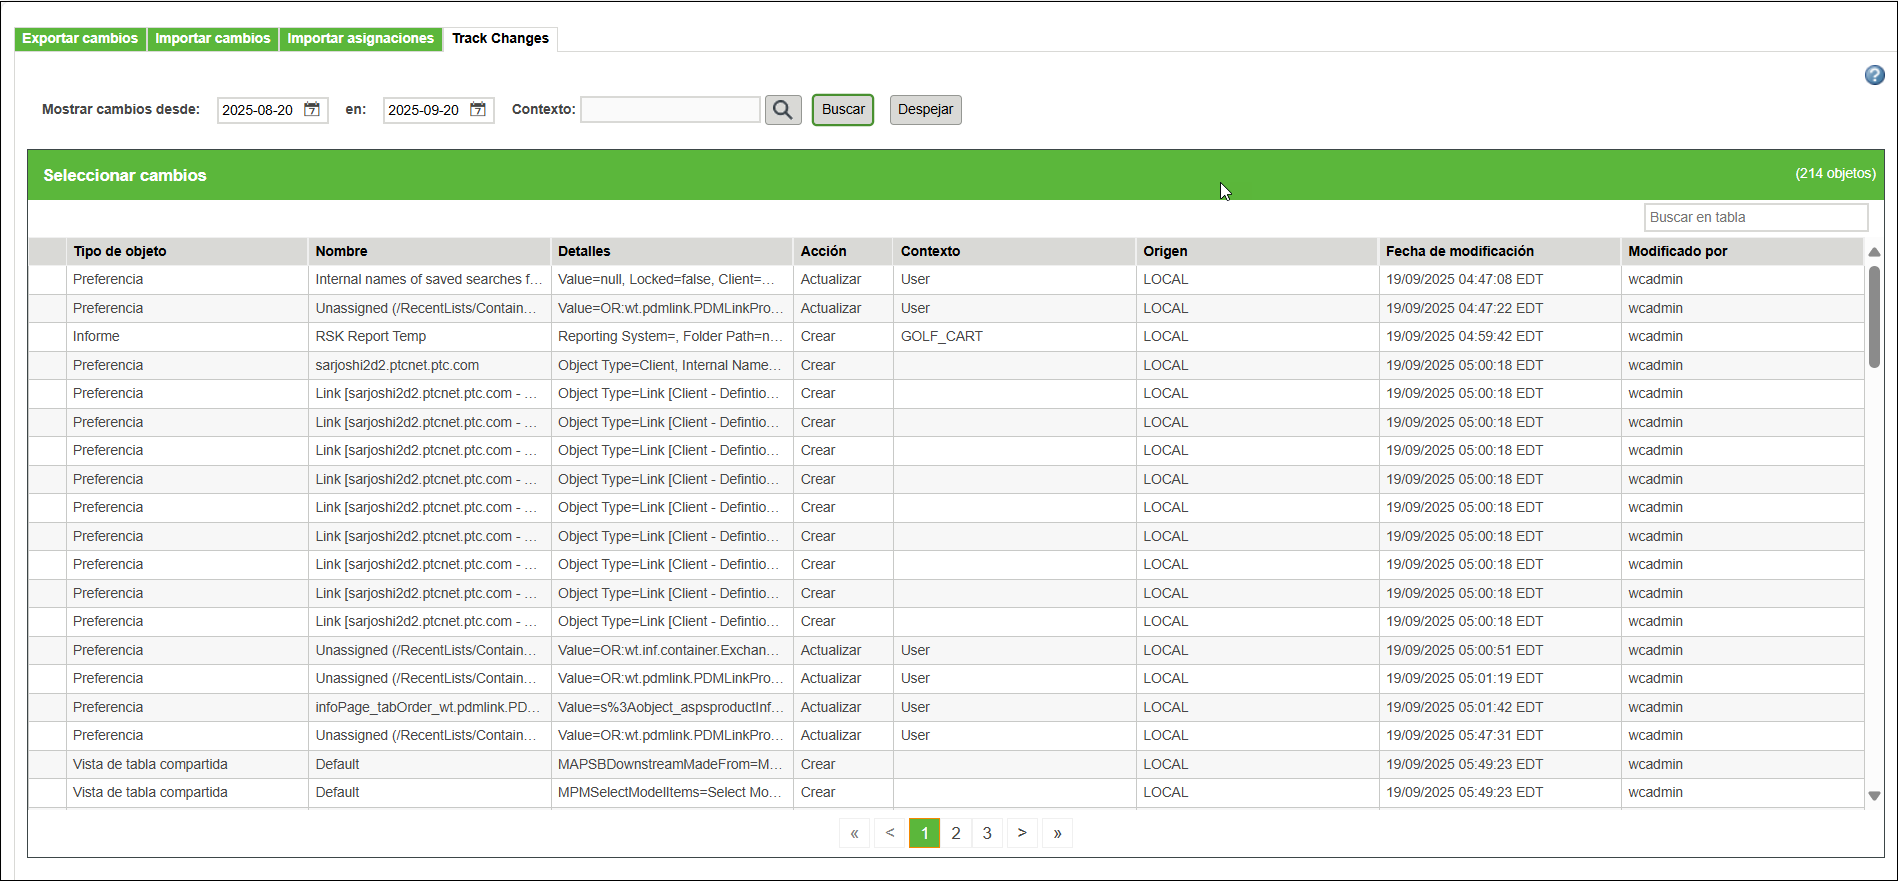The width and height of the screenshot is (1898, 881).
Task: Switch to the Importar asignaciones tab
Action: click(361, 39)
